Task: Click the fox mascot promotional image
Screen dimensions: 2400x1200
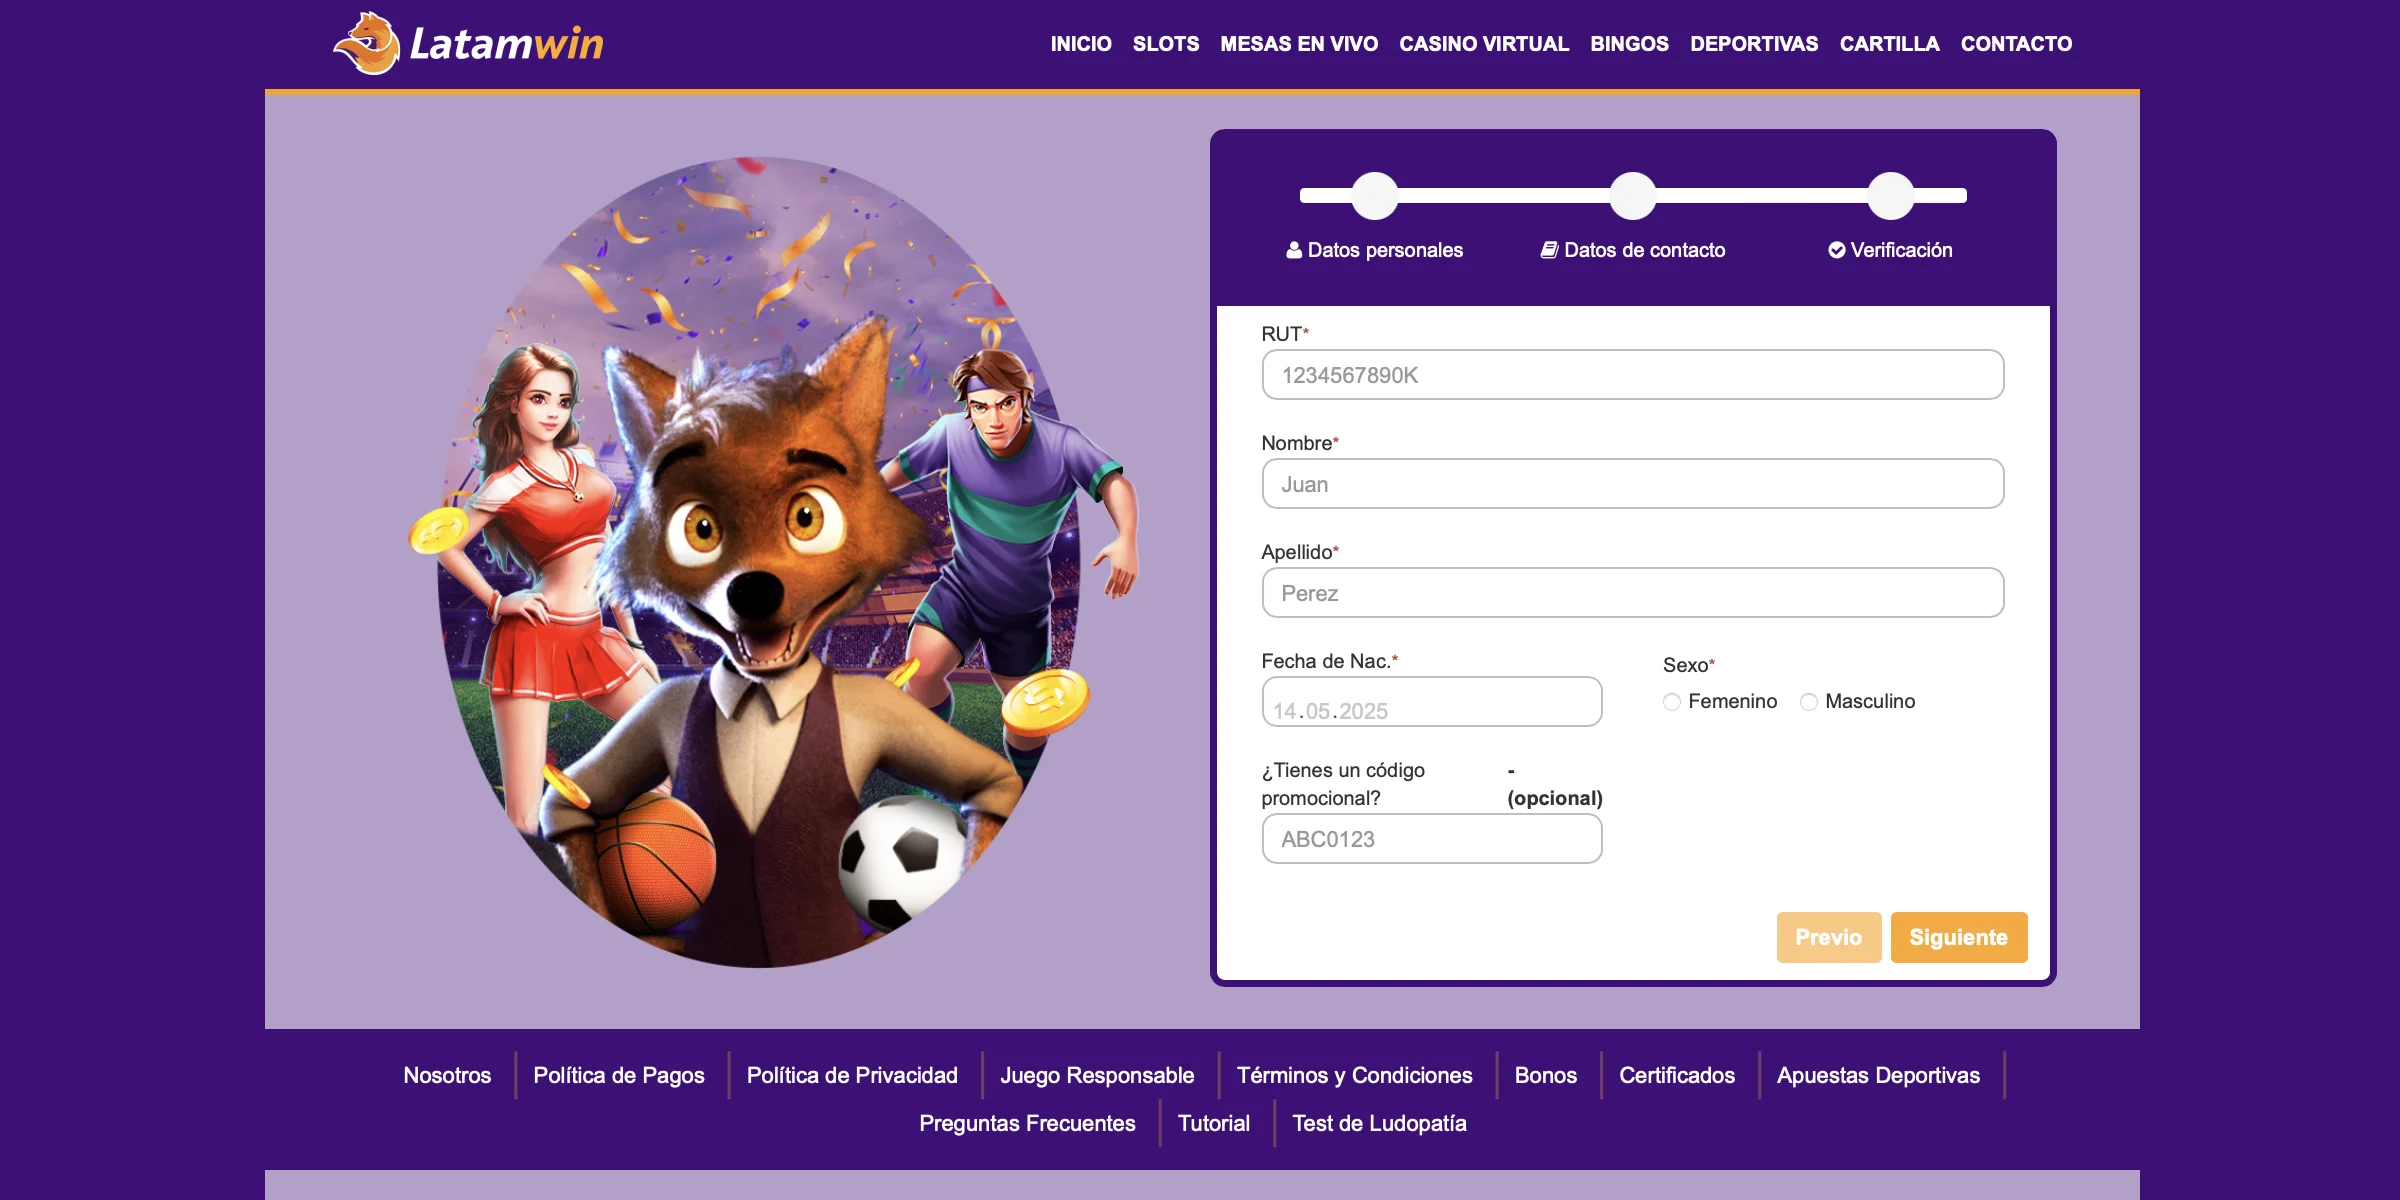Action: (x=774, y=562)
